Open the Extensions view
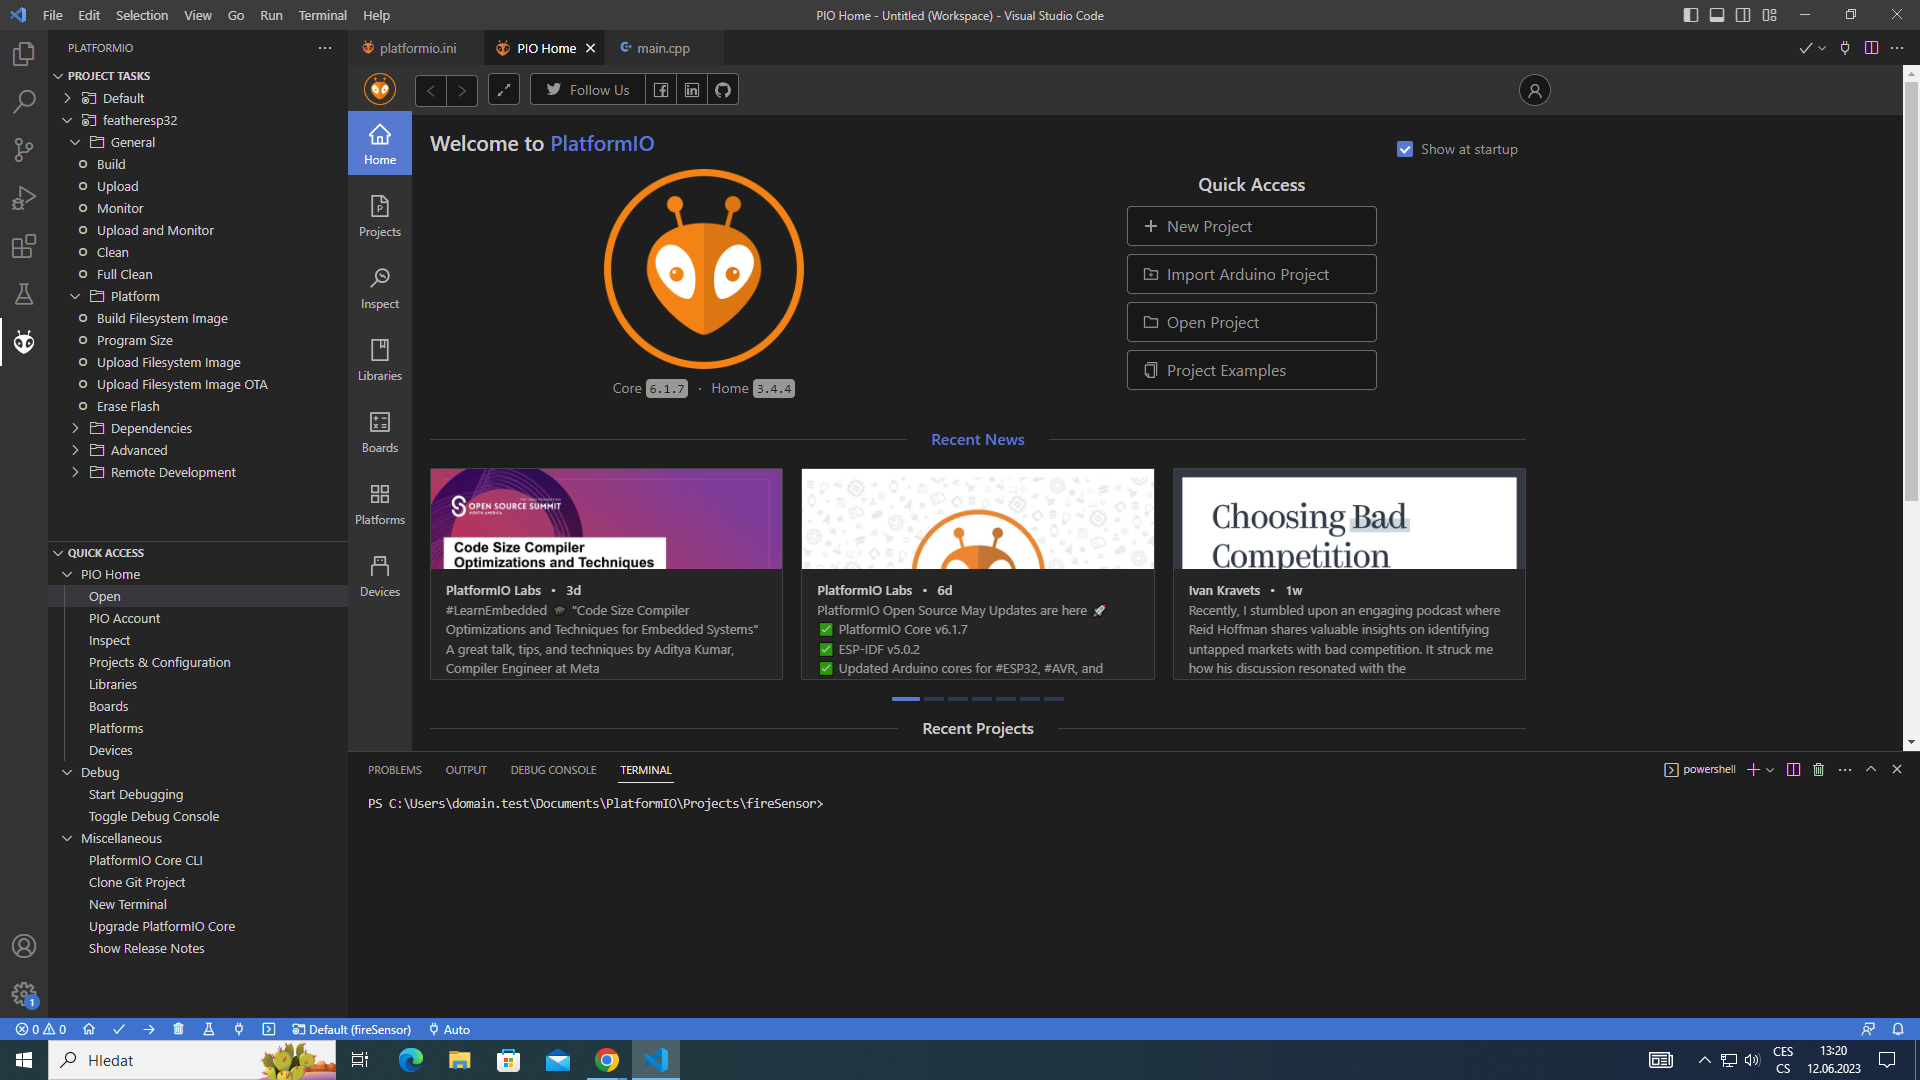1920x1080 pixels. [x=24, y=246]
